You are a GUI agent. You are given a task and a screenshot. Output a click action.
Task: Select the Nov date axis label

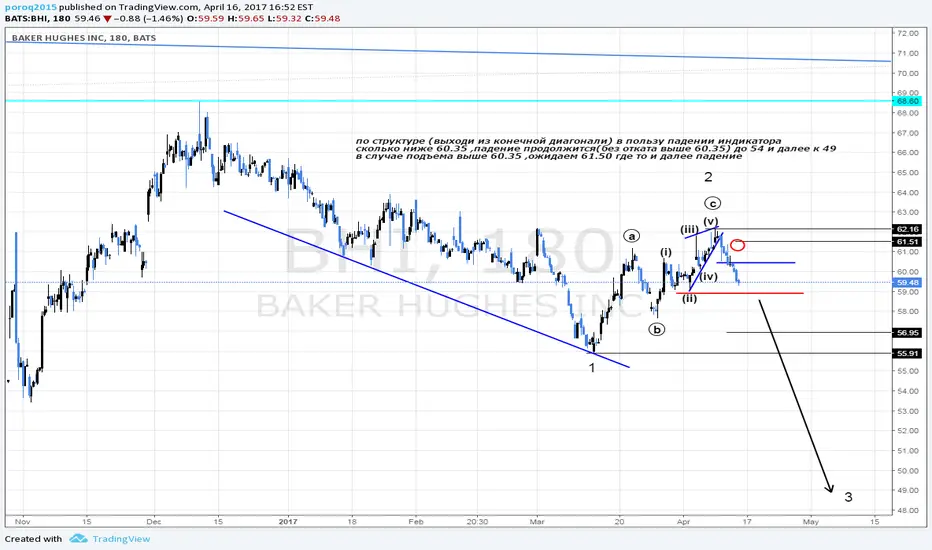[x=23, y=521]
